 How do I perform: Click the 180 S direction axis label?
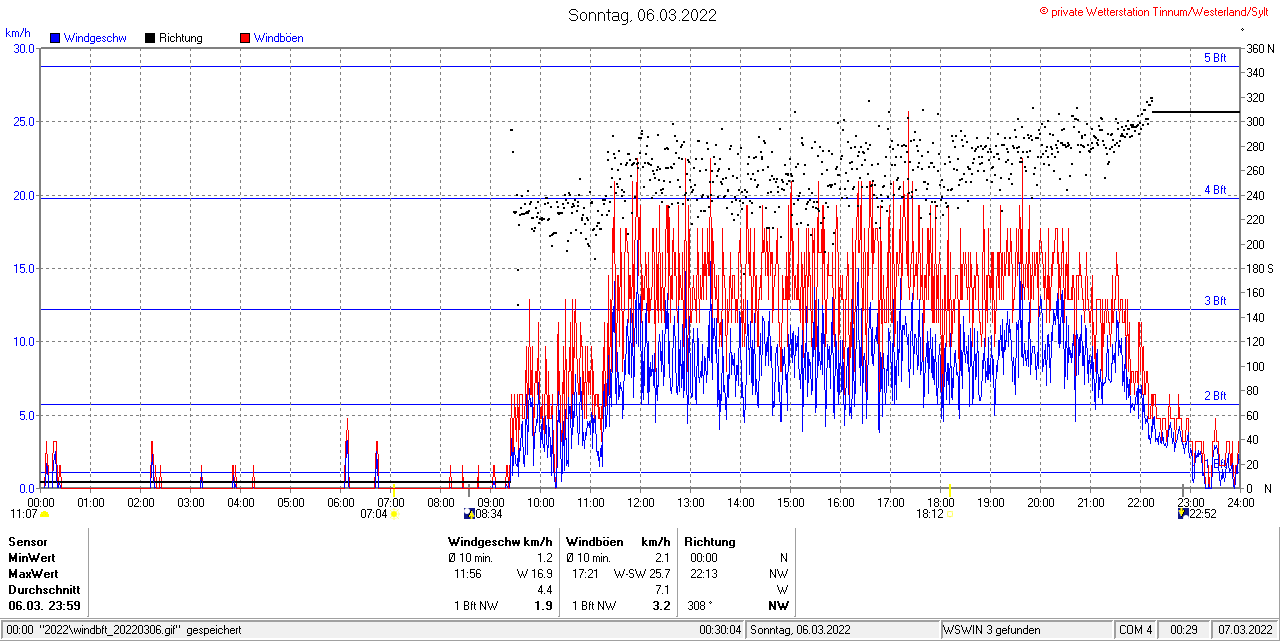[1260, 269]
